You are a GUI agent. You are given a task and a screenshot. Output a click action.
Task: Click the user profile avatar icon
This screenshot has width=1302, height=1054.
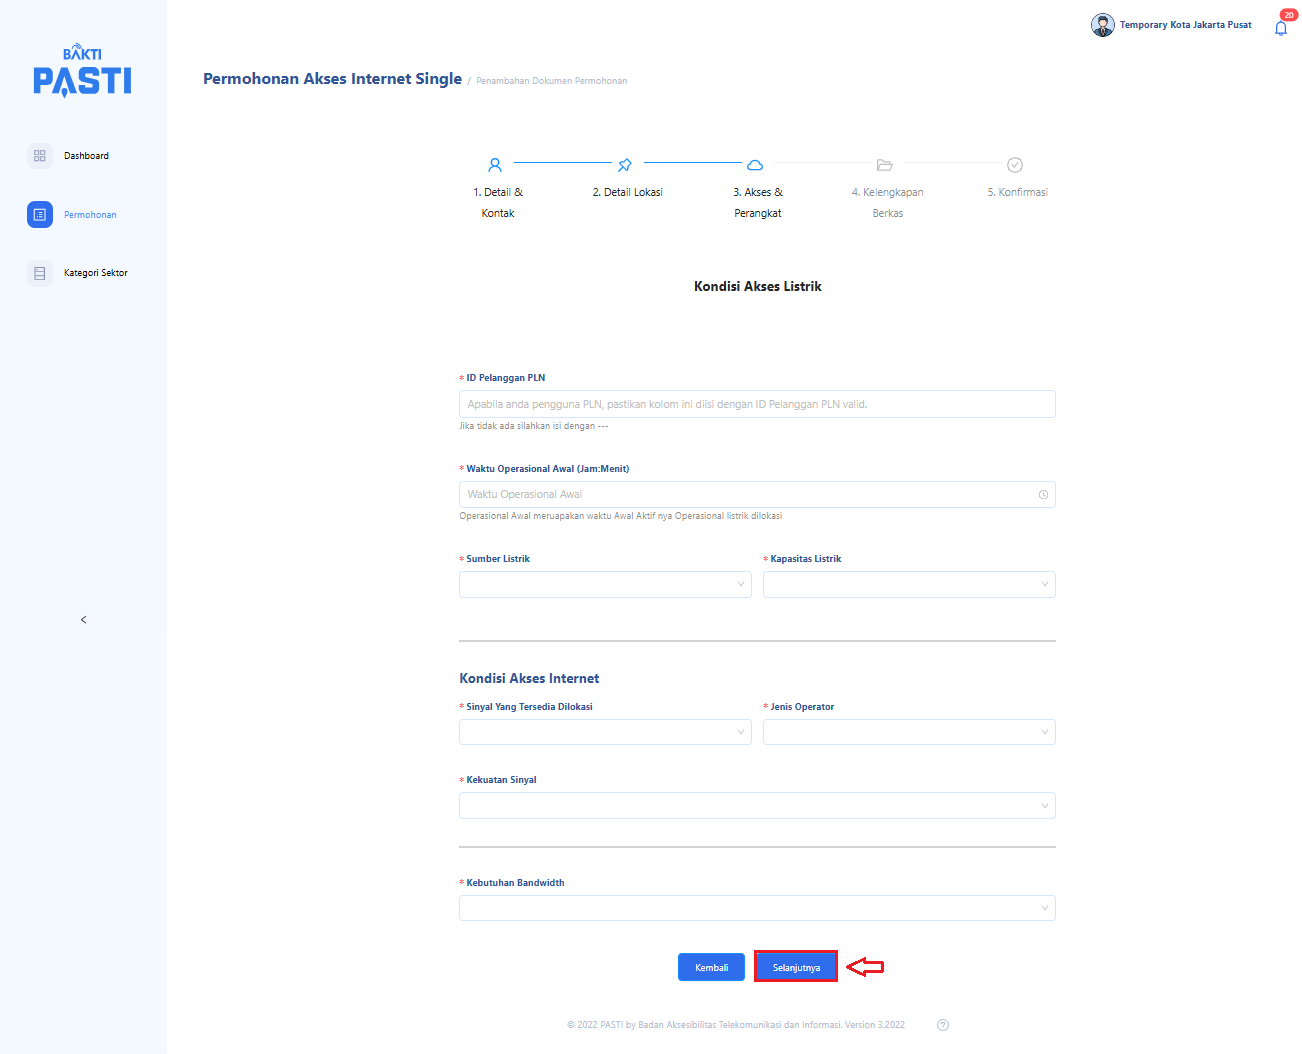(1102, 25)
